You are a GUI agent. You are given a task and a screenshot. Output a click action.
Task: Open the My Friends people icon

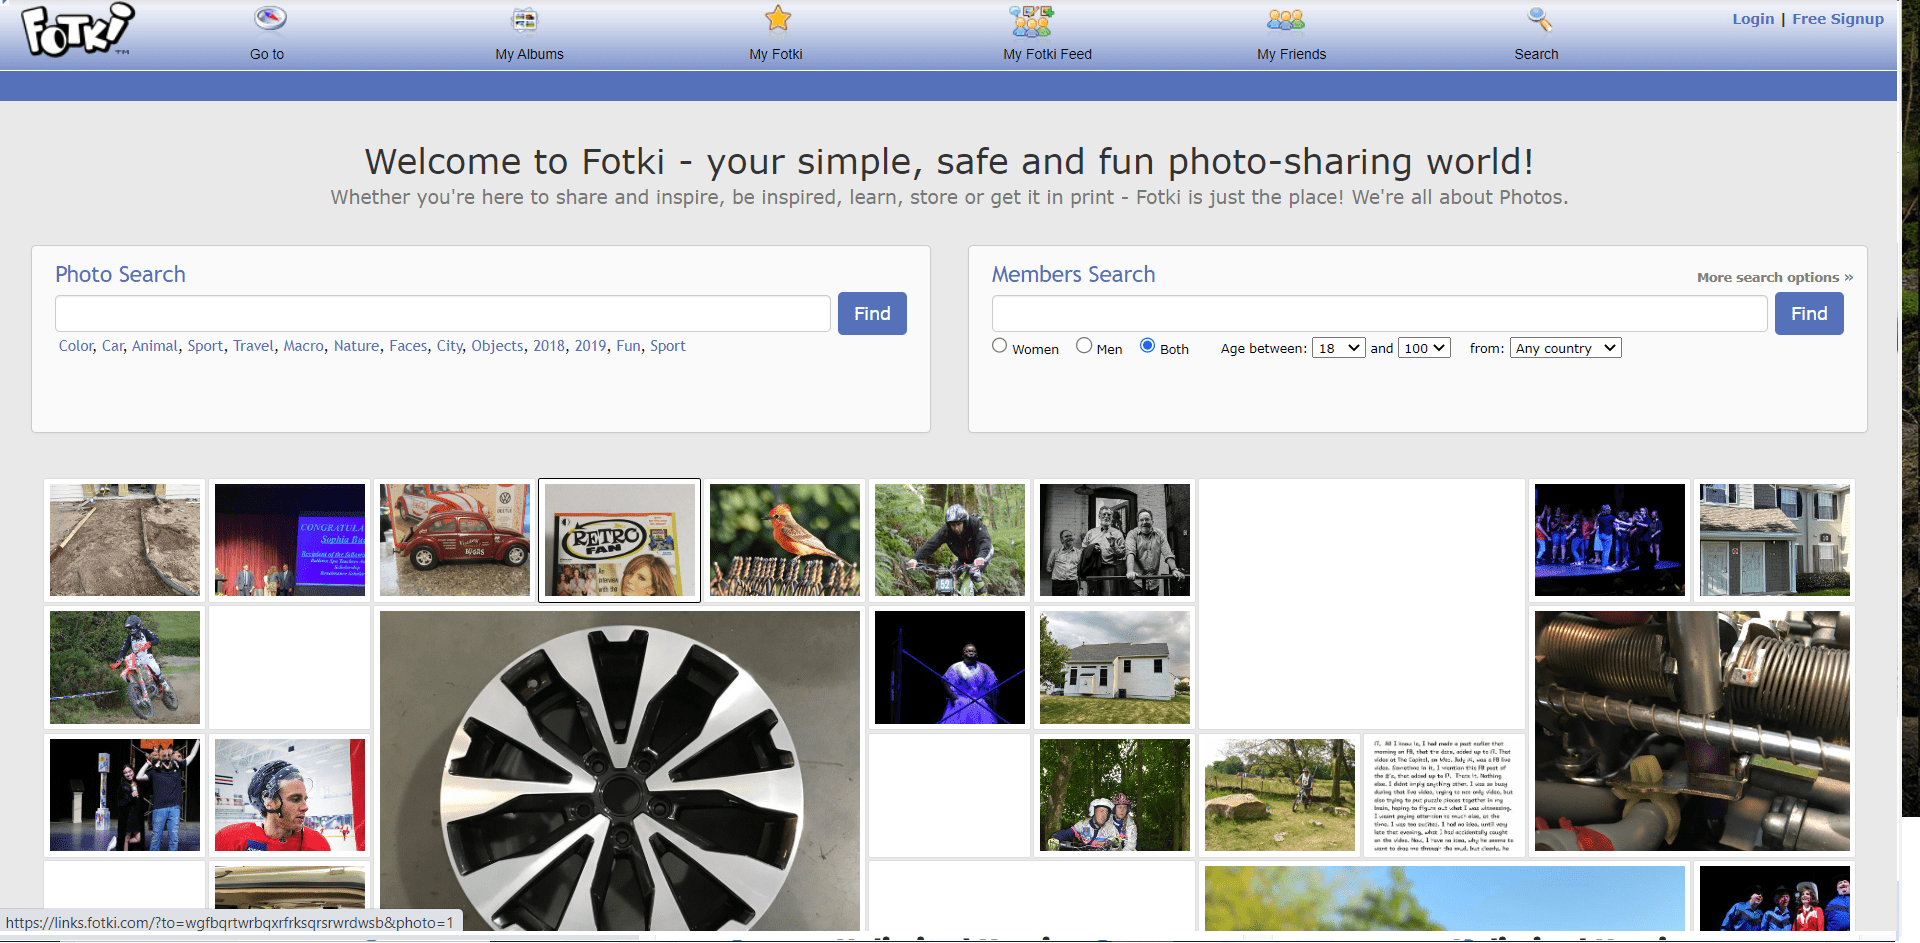click(1285, 20)
